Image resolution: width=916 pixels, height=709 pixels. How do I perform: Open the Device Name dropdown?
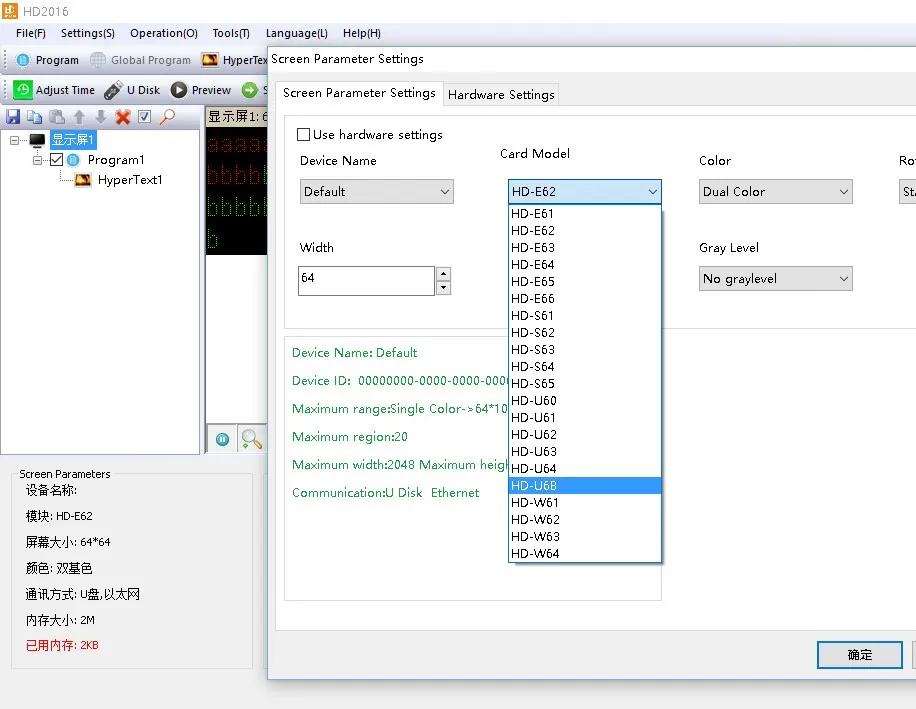(x=377, y=192)
